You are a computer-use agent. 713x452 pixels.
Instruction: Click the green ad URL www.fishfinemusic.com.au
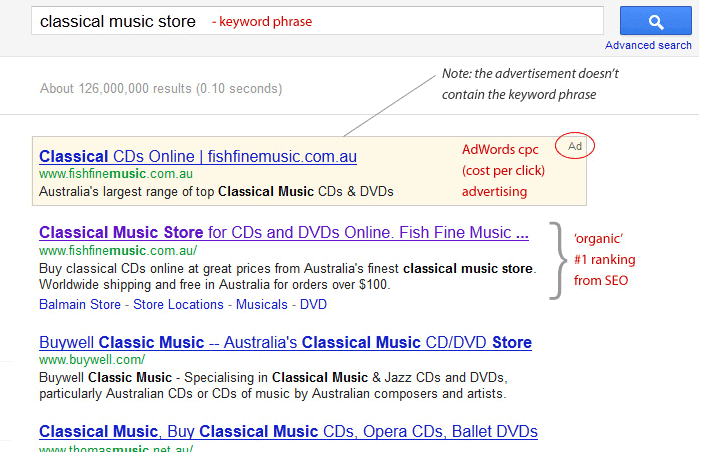click(116, 174)
